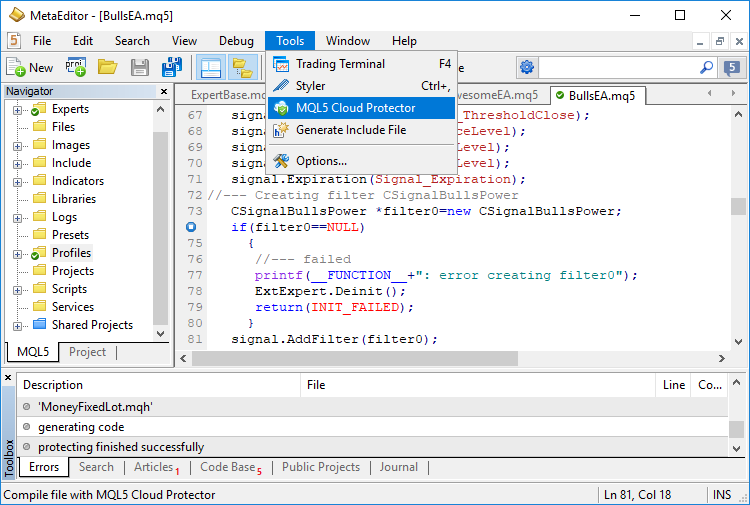Open the View menu
Screen dimensions: 750x505
coord(184,41)
